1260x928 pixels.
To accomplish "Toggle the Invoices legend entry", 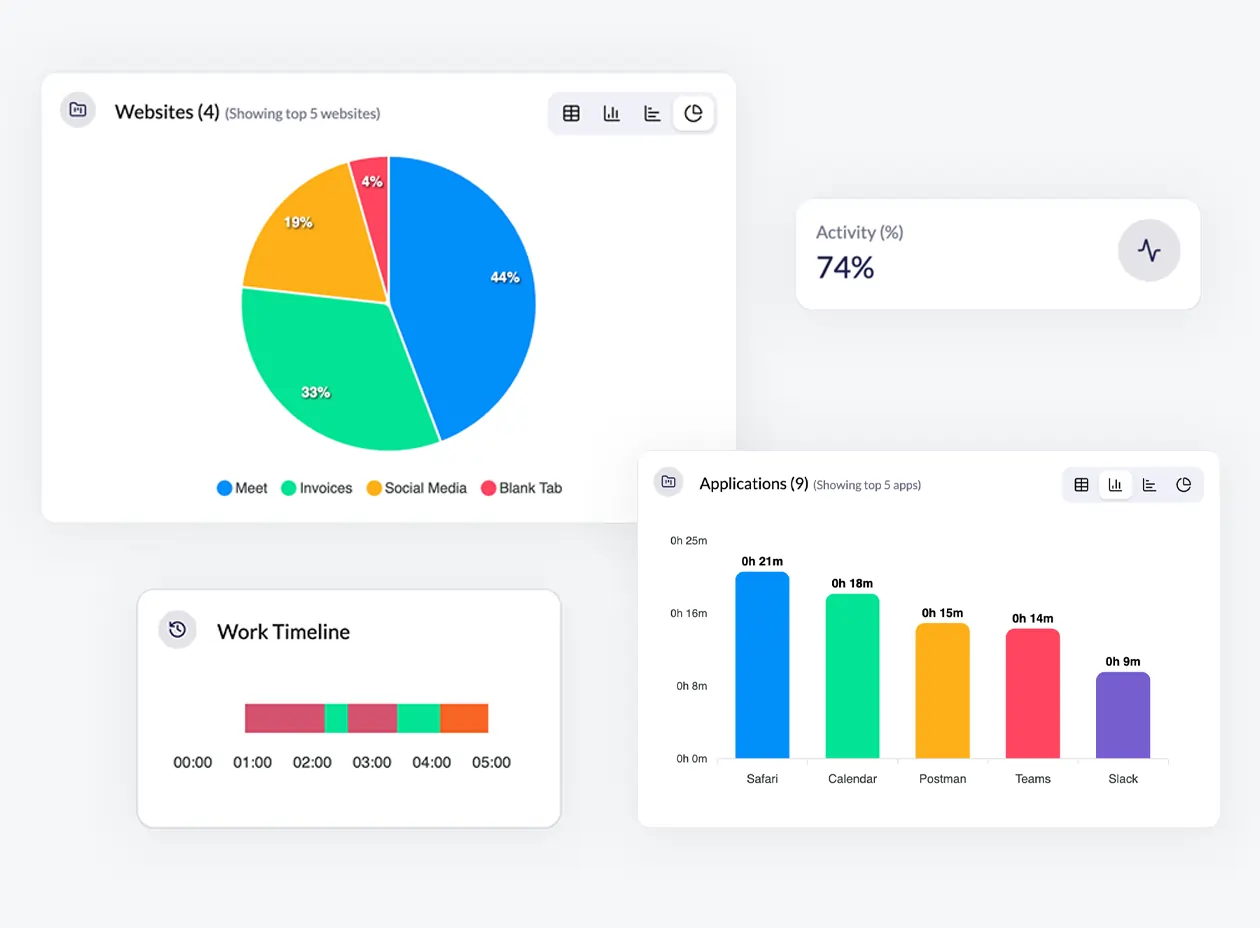I will (316, 488).
